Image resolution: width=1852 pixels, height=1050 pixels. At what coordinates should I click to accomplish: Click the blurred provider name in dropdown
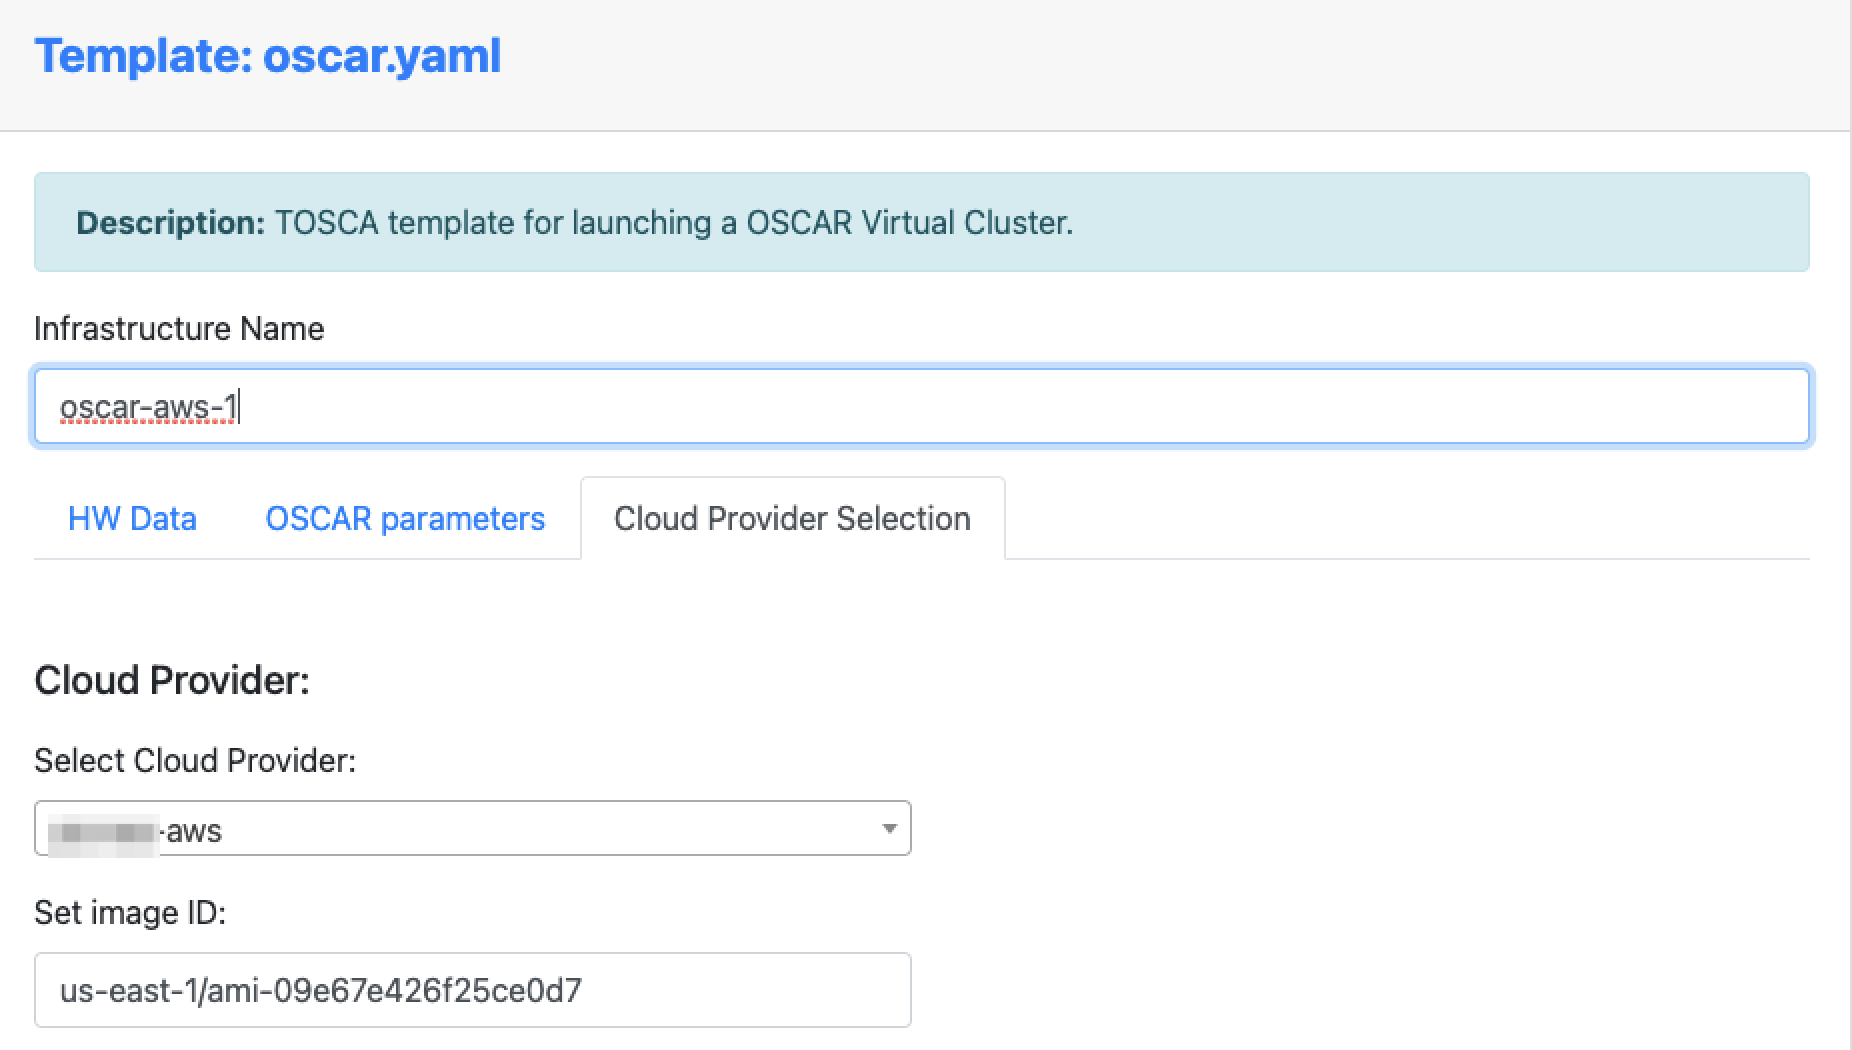point(104,830)
